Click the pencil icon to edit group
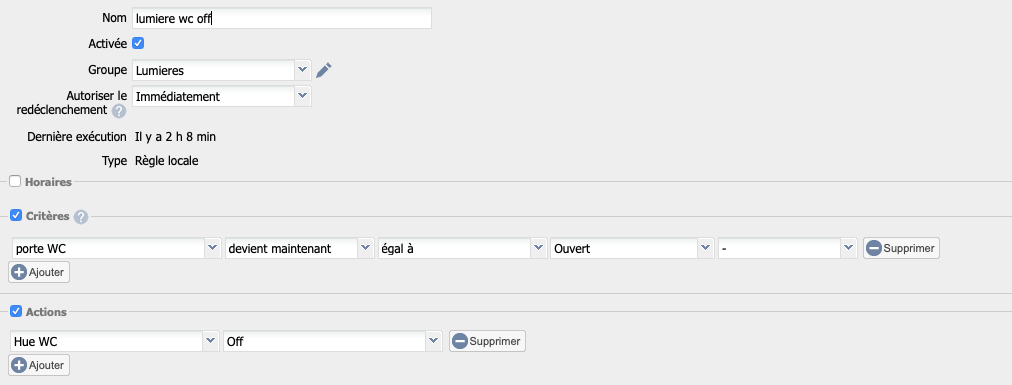Screen dimensions: 1012x385 pyautogui.click(x=323, y=70)
